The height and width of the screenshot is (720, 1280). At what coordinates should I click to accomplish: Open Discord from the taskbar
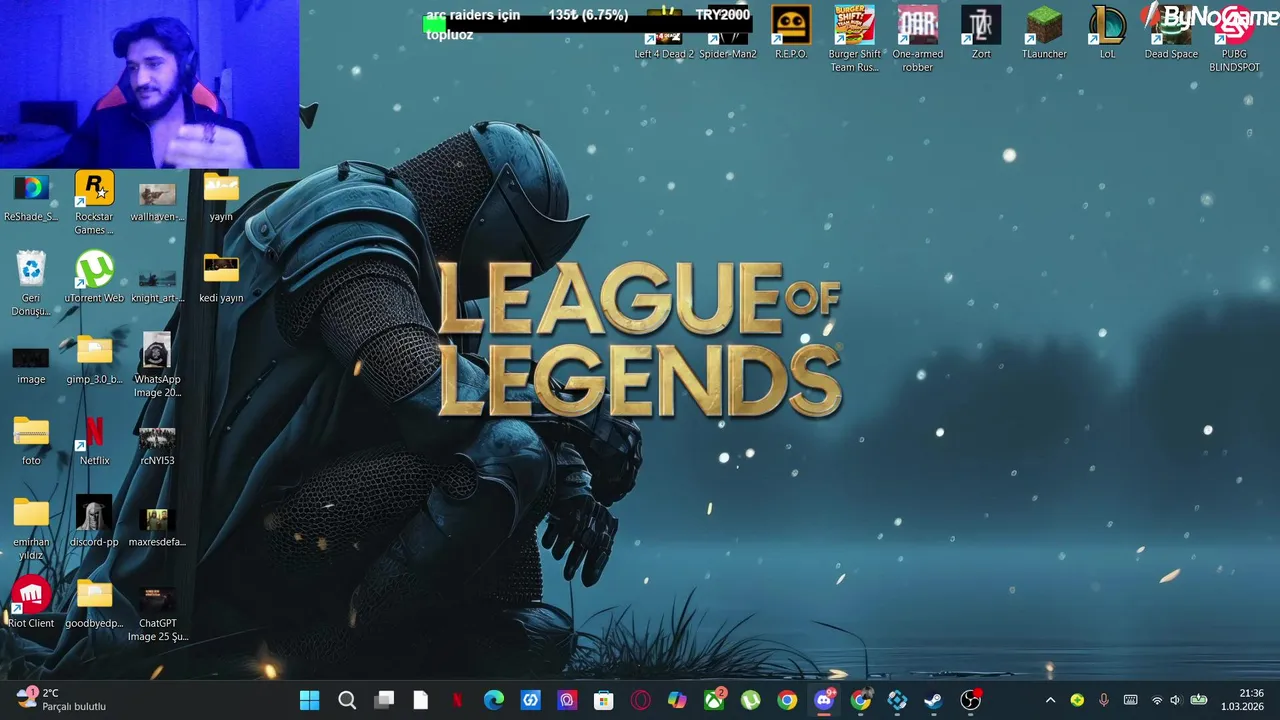tap(824, 700)
